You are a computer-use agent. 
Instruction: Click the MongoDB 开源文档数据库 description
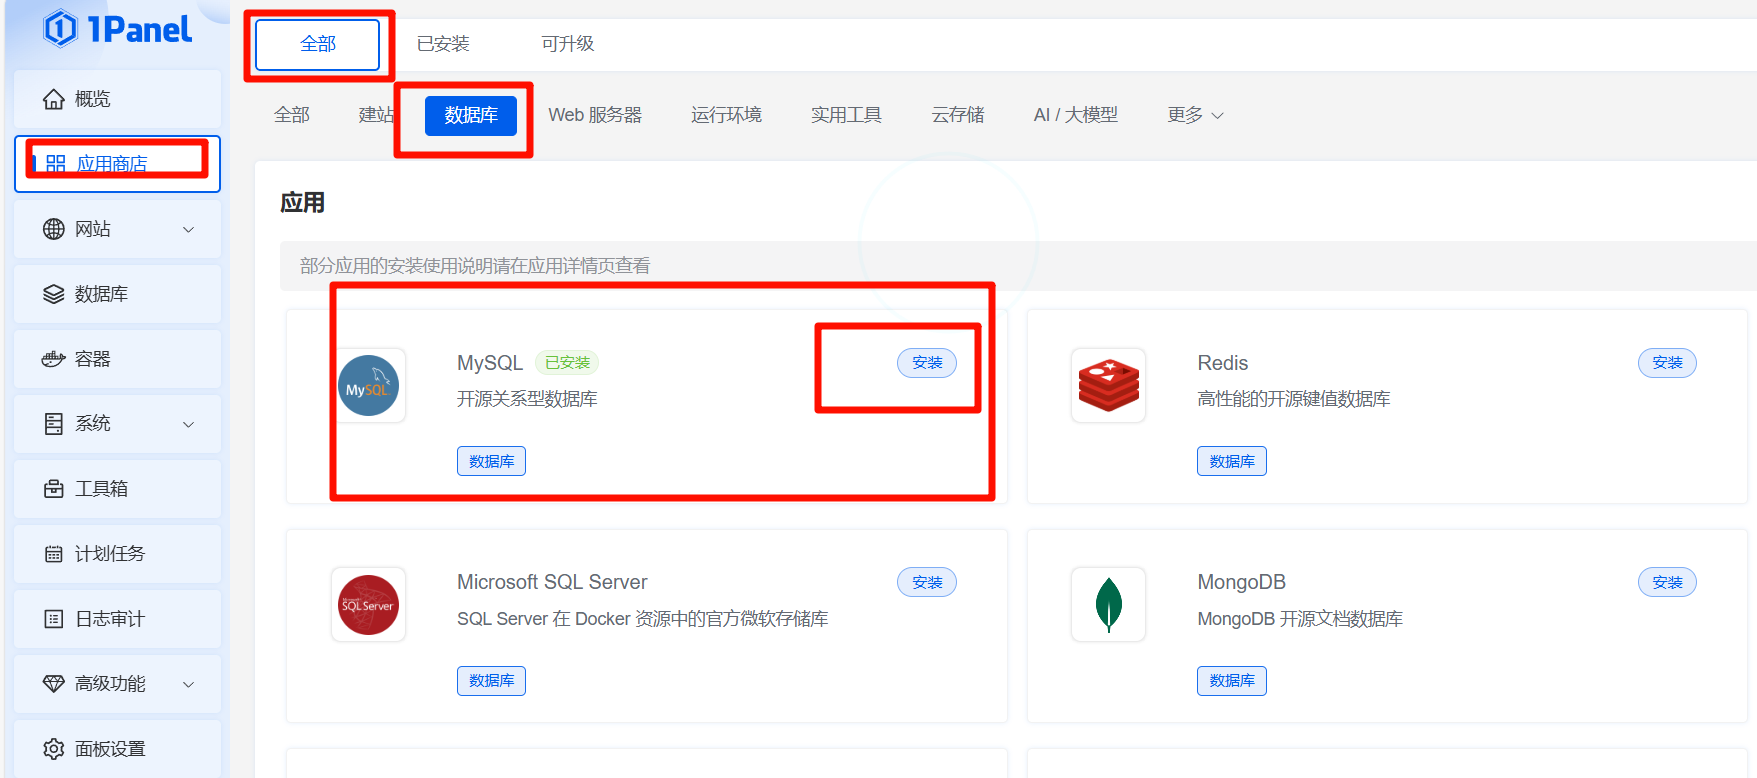(1300, 619)
